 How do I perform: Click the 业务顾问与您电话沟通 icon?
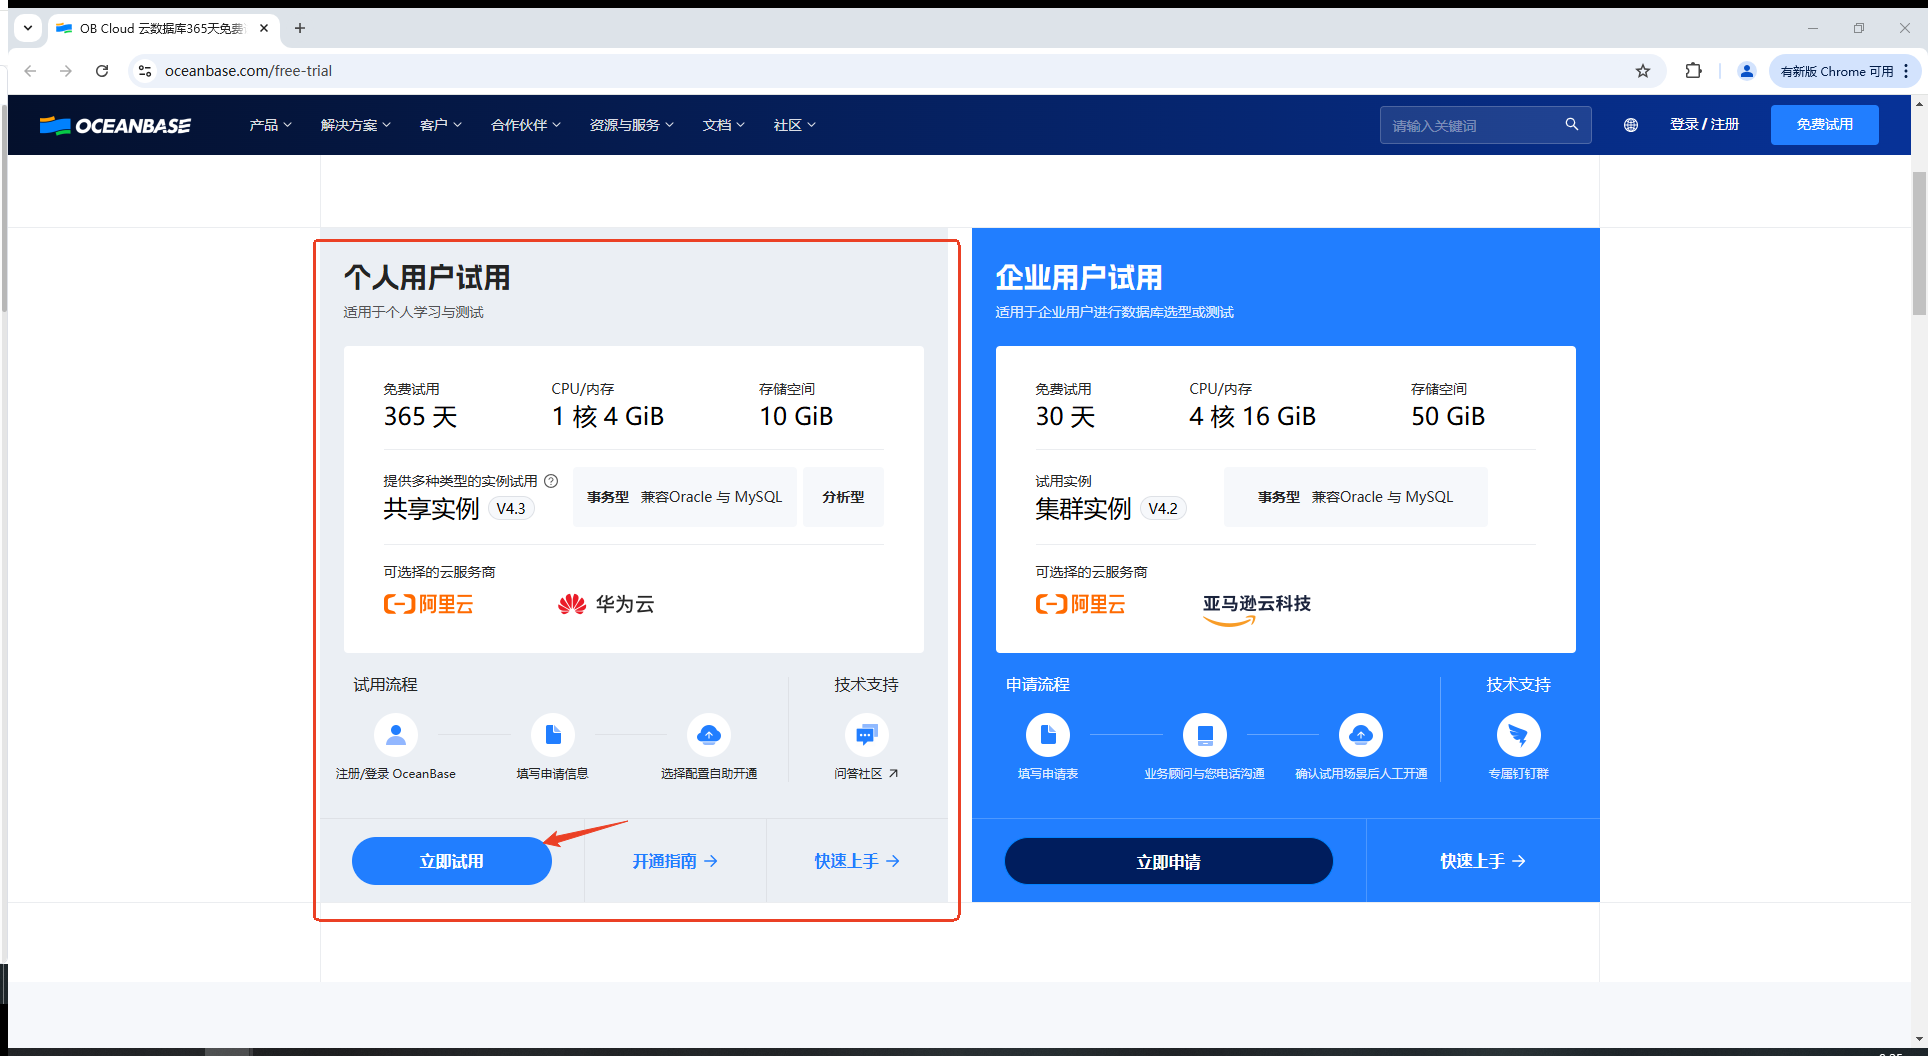pyautogui.click(x=1205, y=735)
